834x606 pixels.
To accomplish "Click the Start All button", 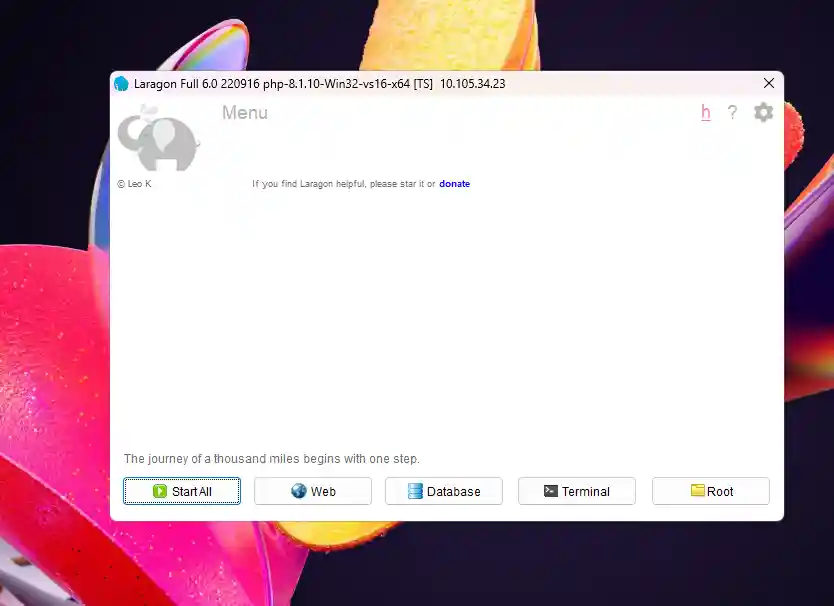I will [x=182, y=491].
